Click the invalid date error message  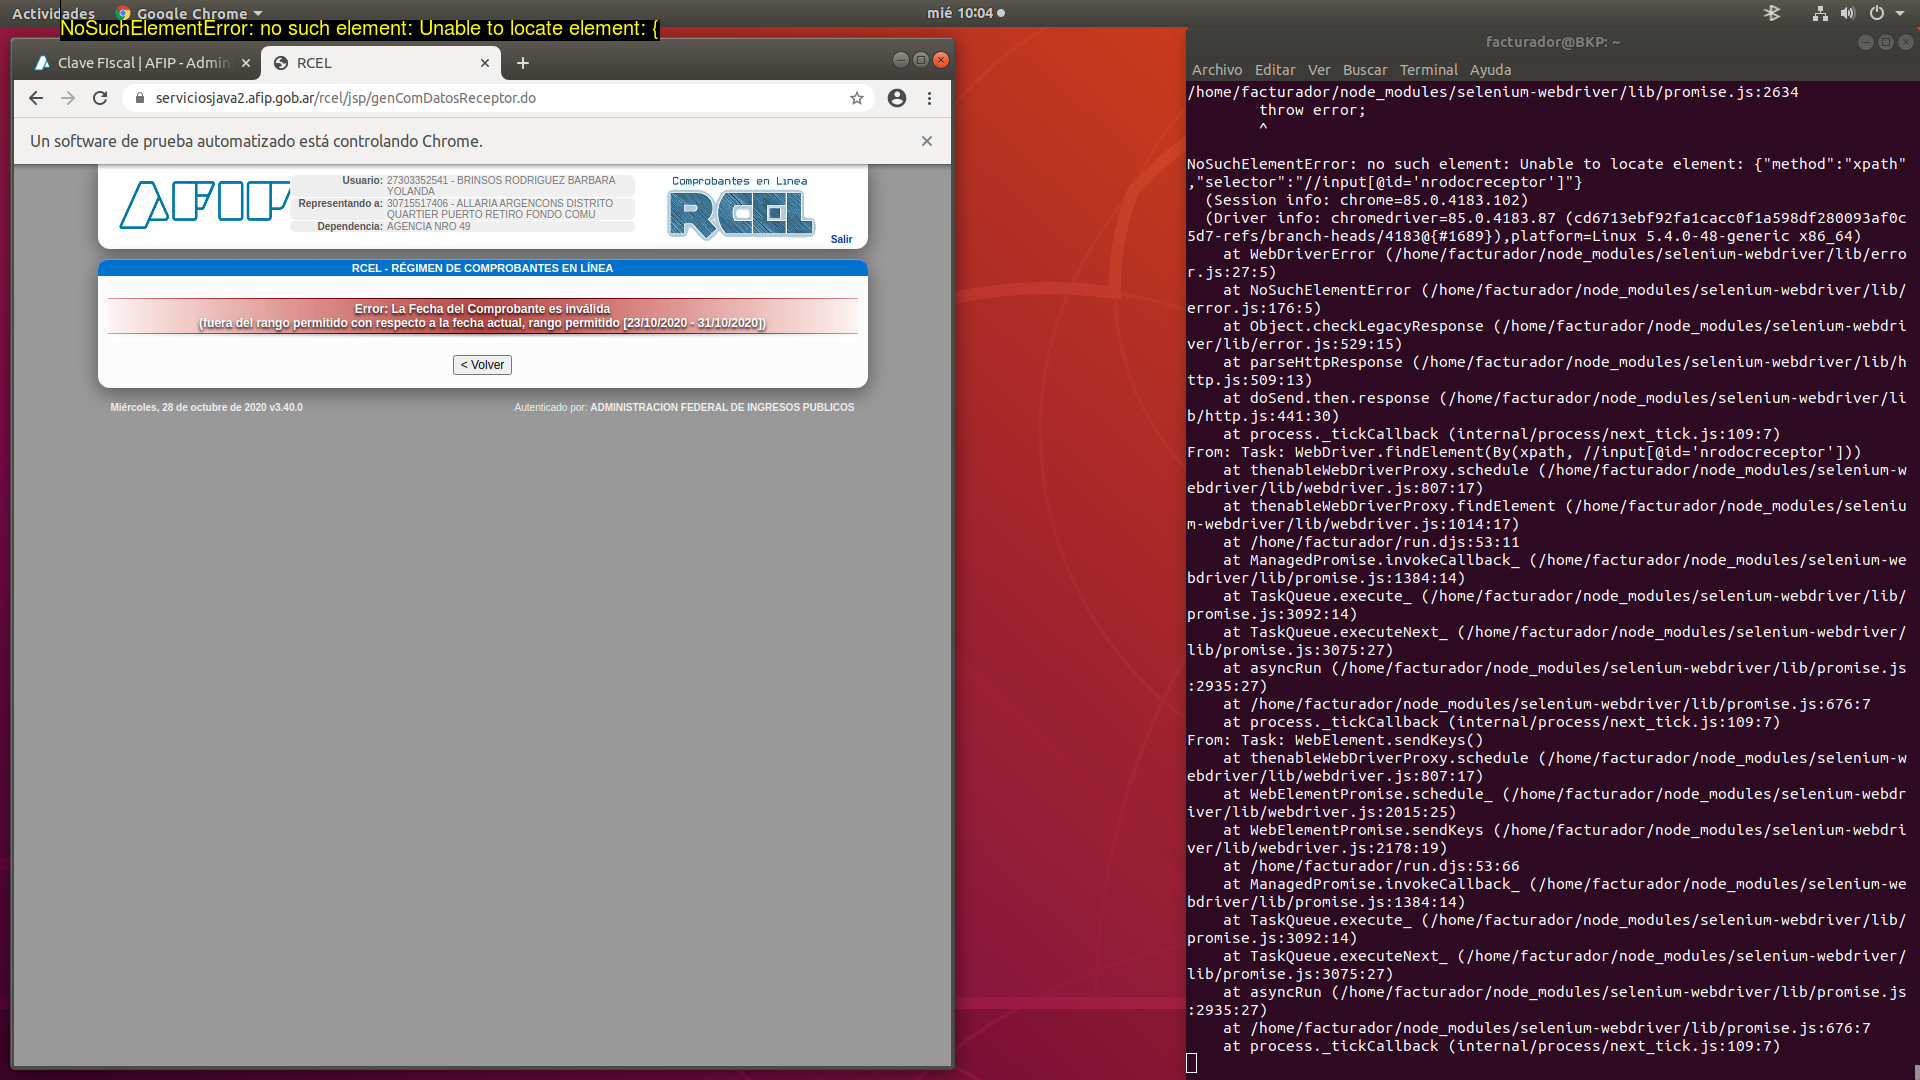(x=482, y=316)
